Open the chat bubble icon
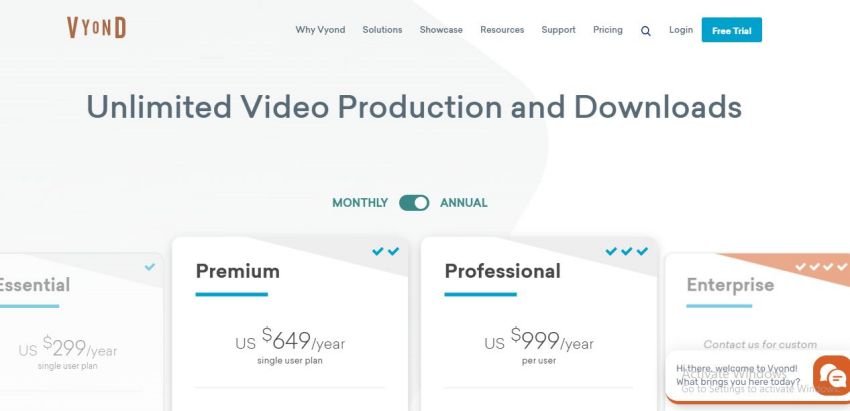This screenshot has height=411, width=850. [x=831, y=376]
